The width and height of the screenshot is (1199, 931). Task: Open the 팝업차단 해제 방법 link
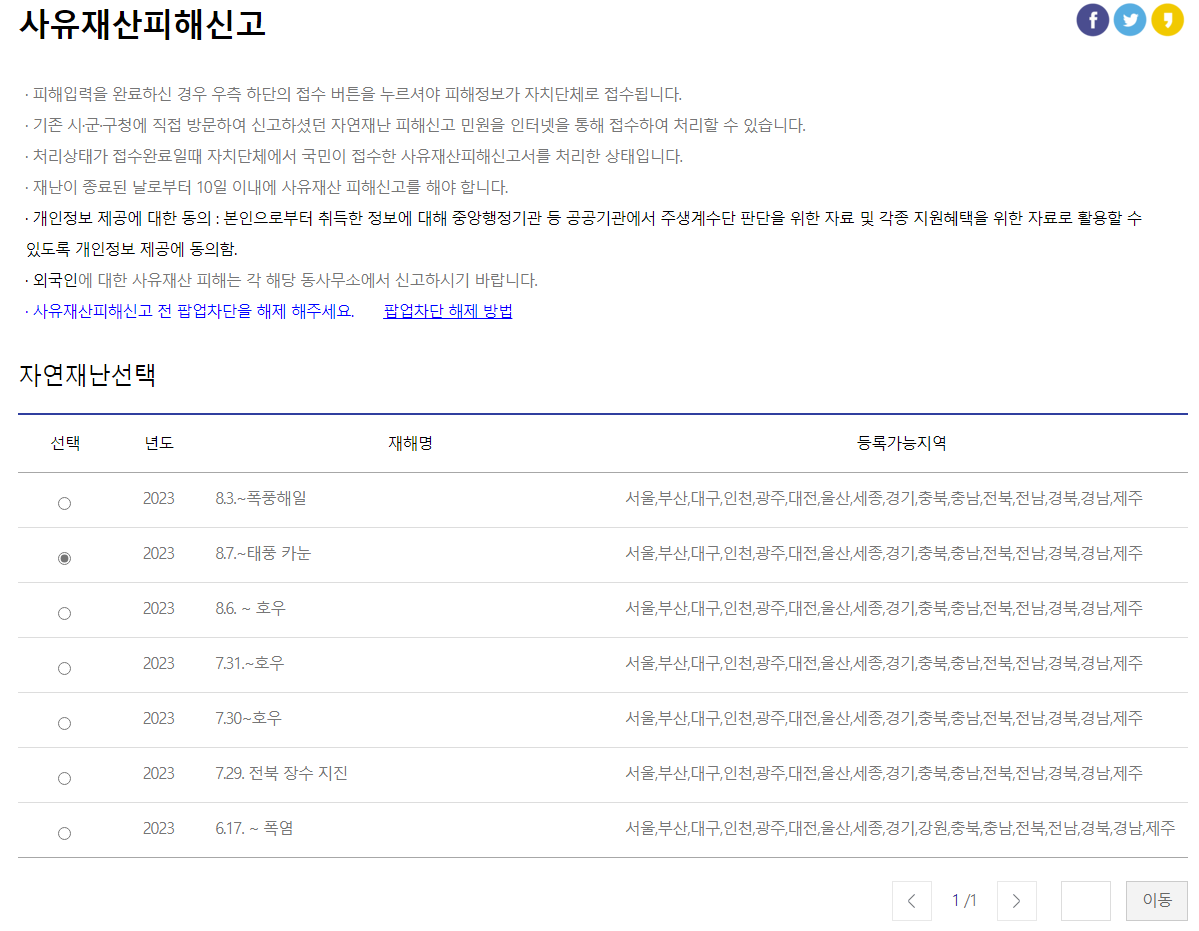447,312
